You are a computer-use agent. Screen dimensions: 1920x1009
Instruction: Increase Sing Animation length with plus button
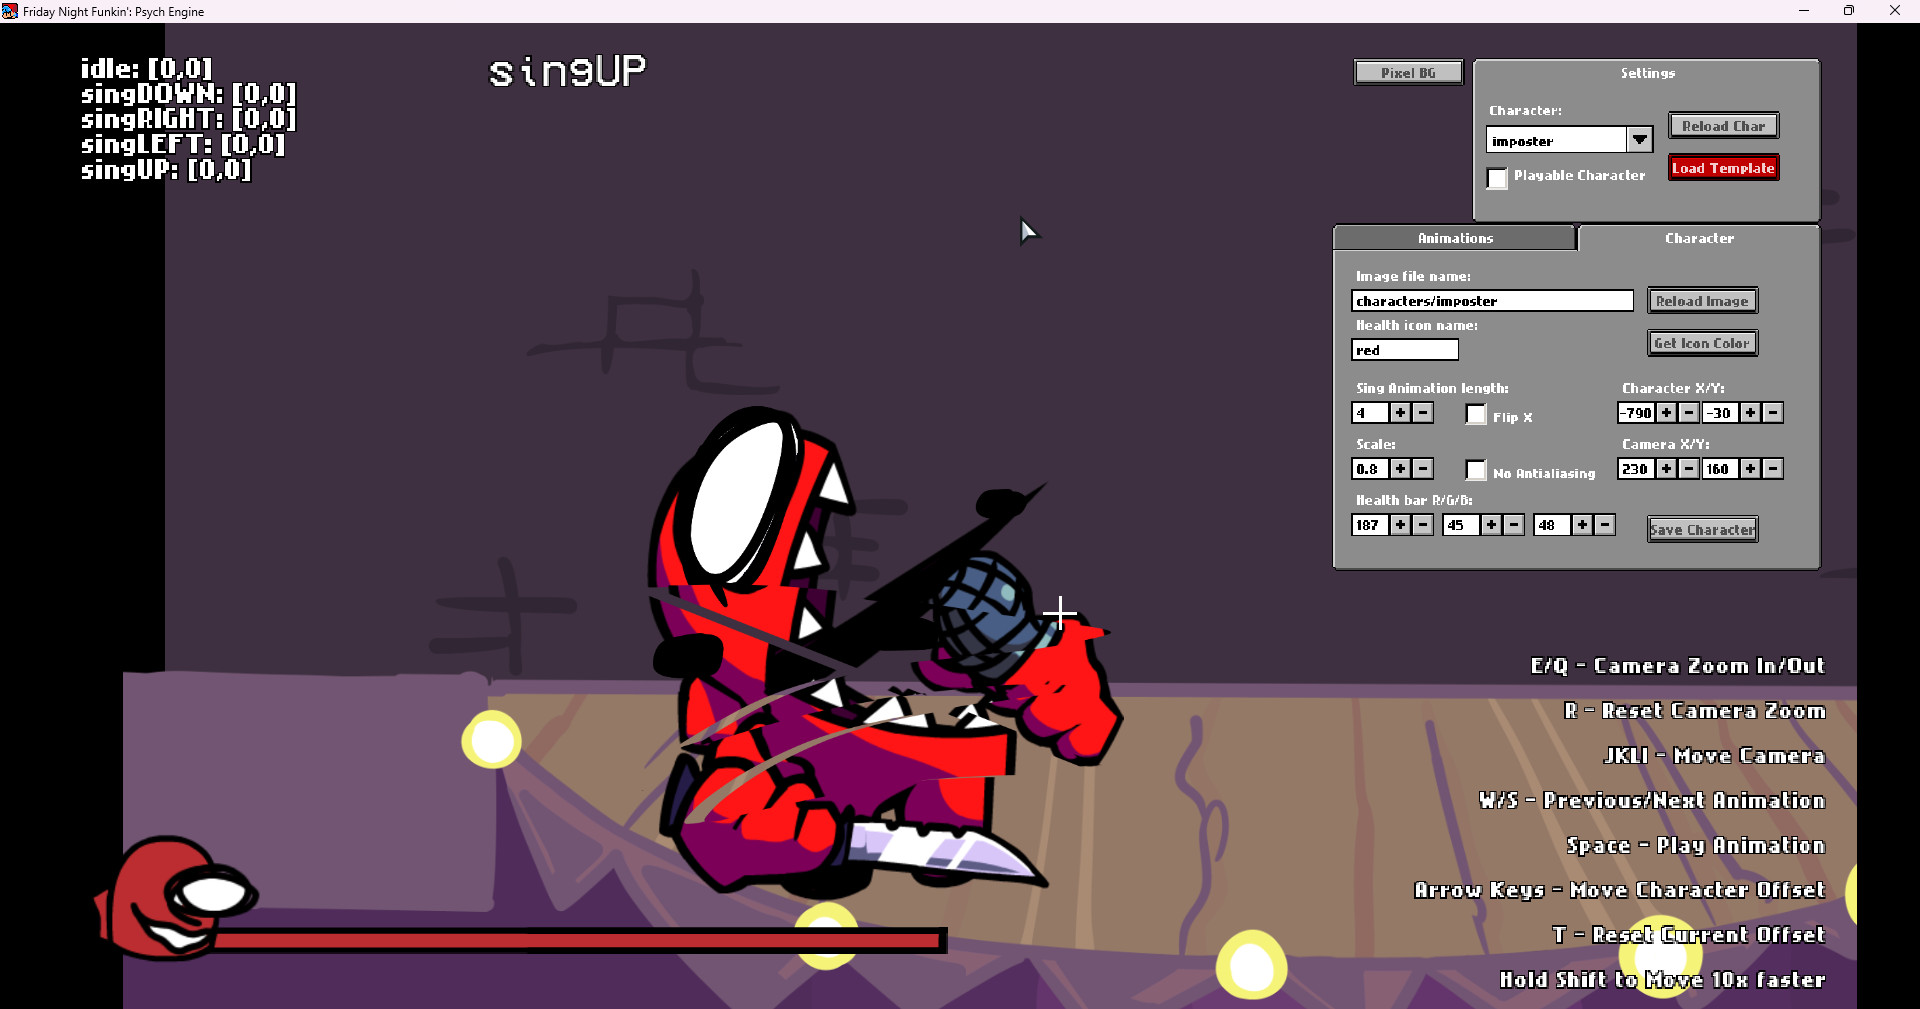click(1400, 412)
